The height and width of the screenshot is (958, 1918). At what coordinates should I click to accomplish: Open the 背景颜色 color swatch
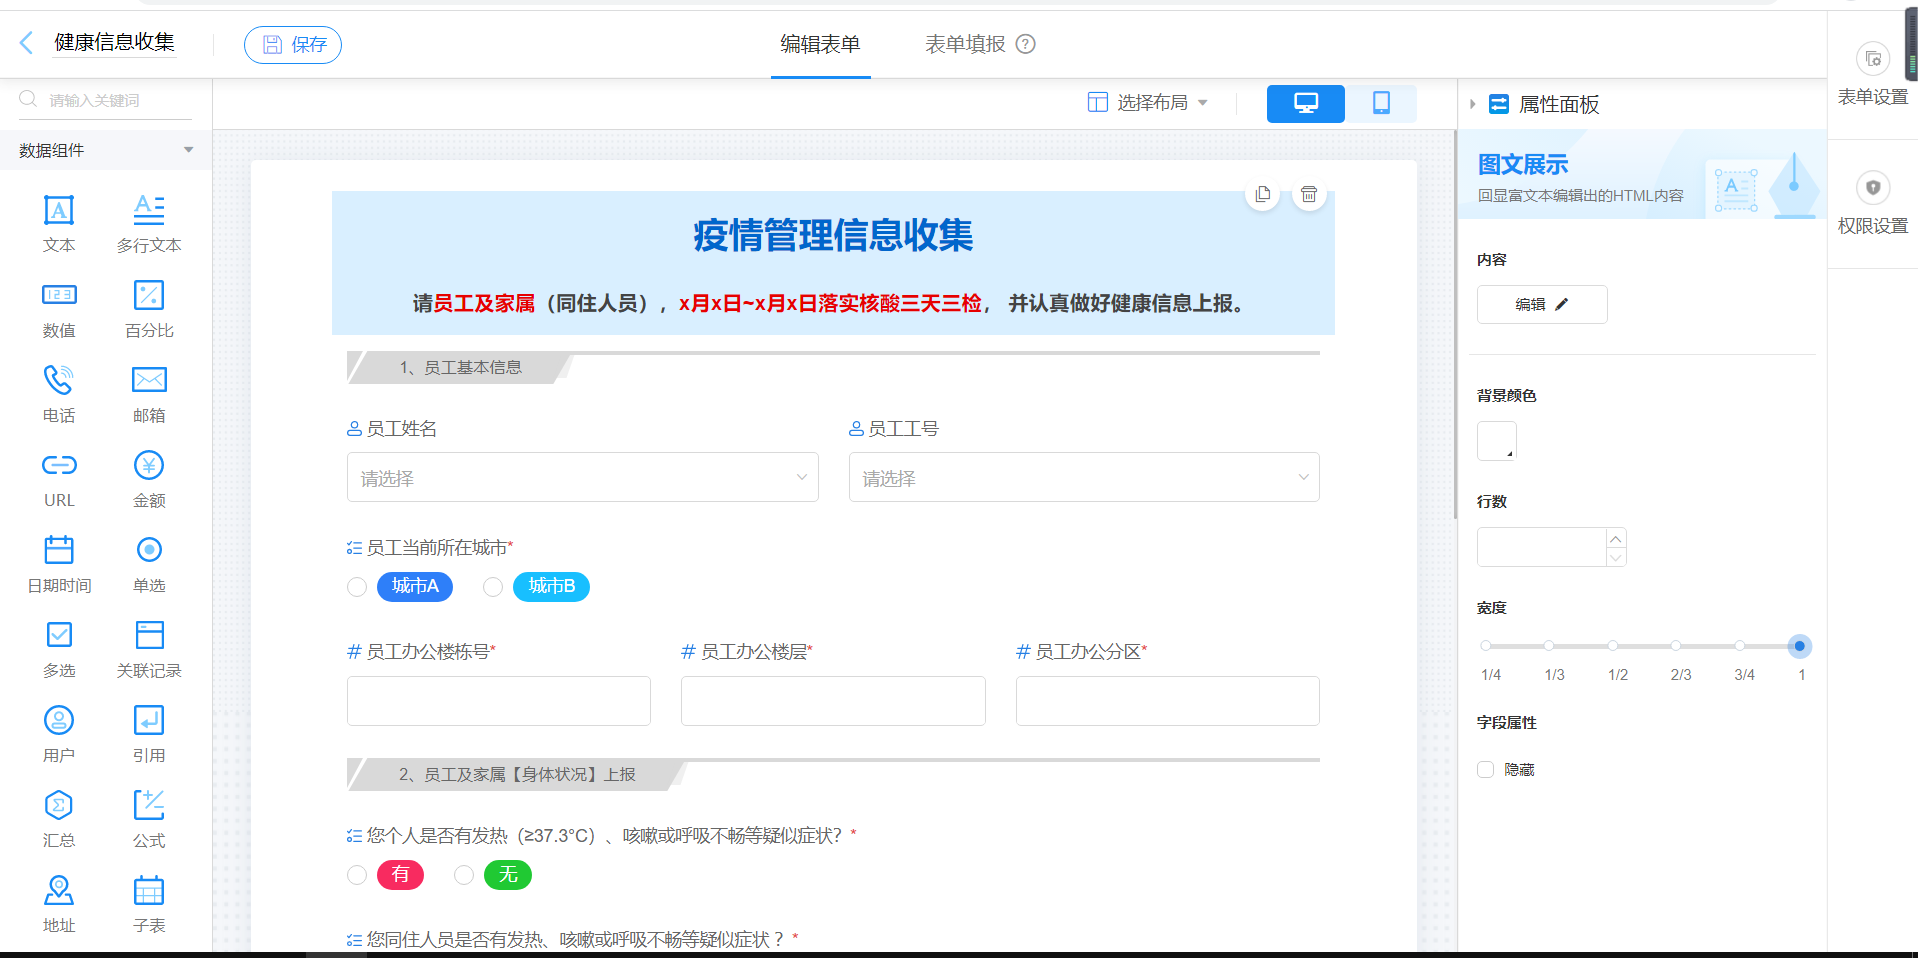(x=1497, y=441)
